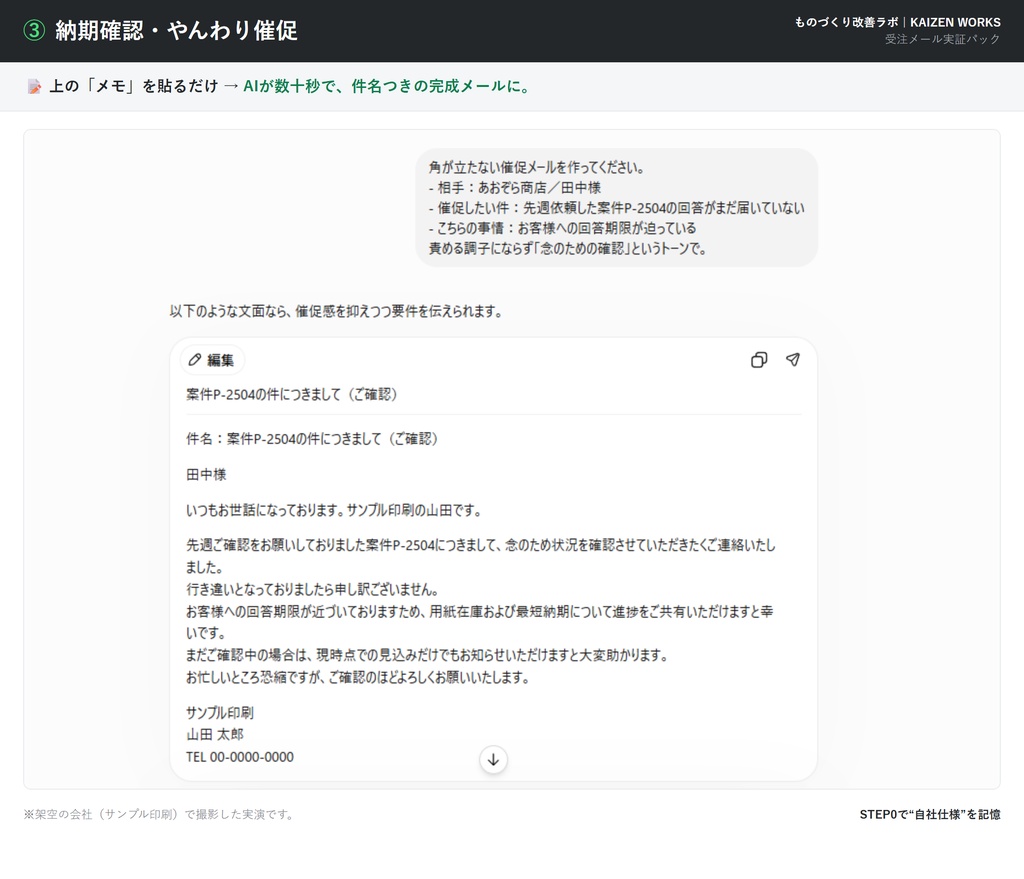This screenshot has width=1024, height=879.
Task: Click the line まだご確認中の場合は
Action: tap(427, 655)
